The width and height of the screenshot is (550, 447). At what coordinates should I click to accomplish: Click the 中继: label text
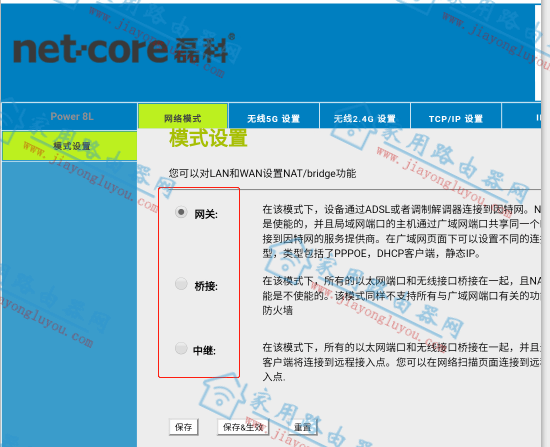coord(204,350)
